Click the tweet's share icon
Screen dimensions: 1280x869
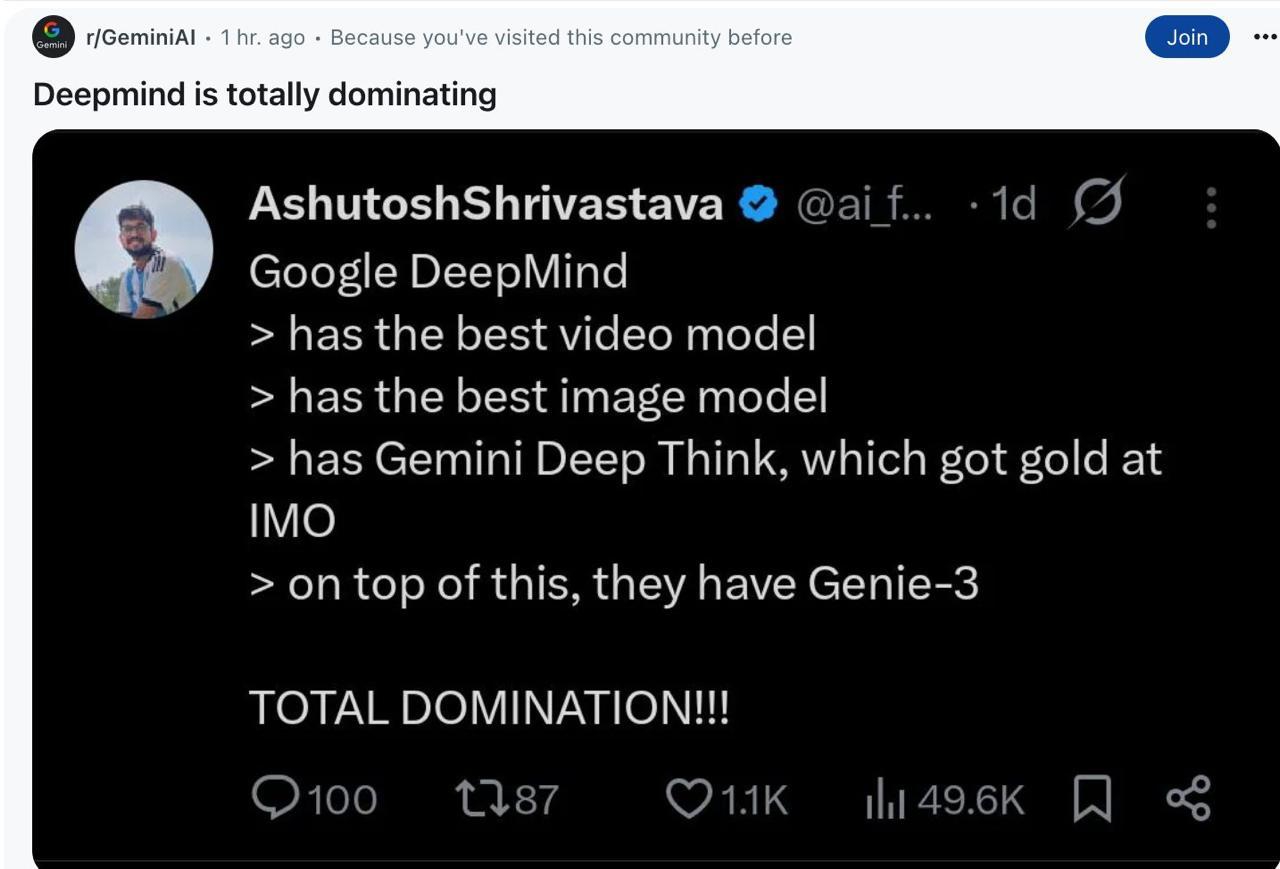pyautogui.click(x=1188, y=799)
